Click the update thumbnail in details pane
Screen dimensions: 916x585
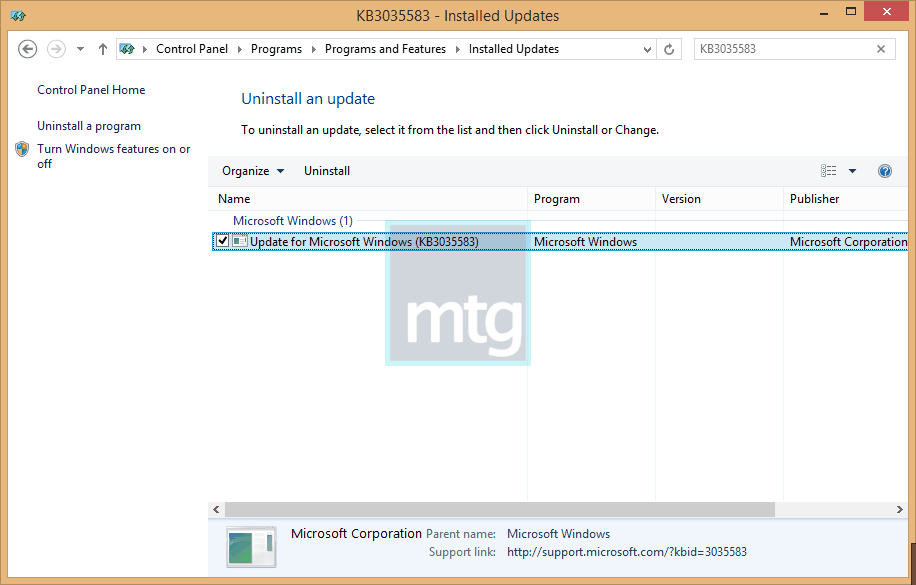[251, 546]
